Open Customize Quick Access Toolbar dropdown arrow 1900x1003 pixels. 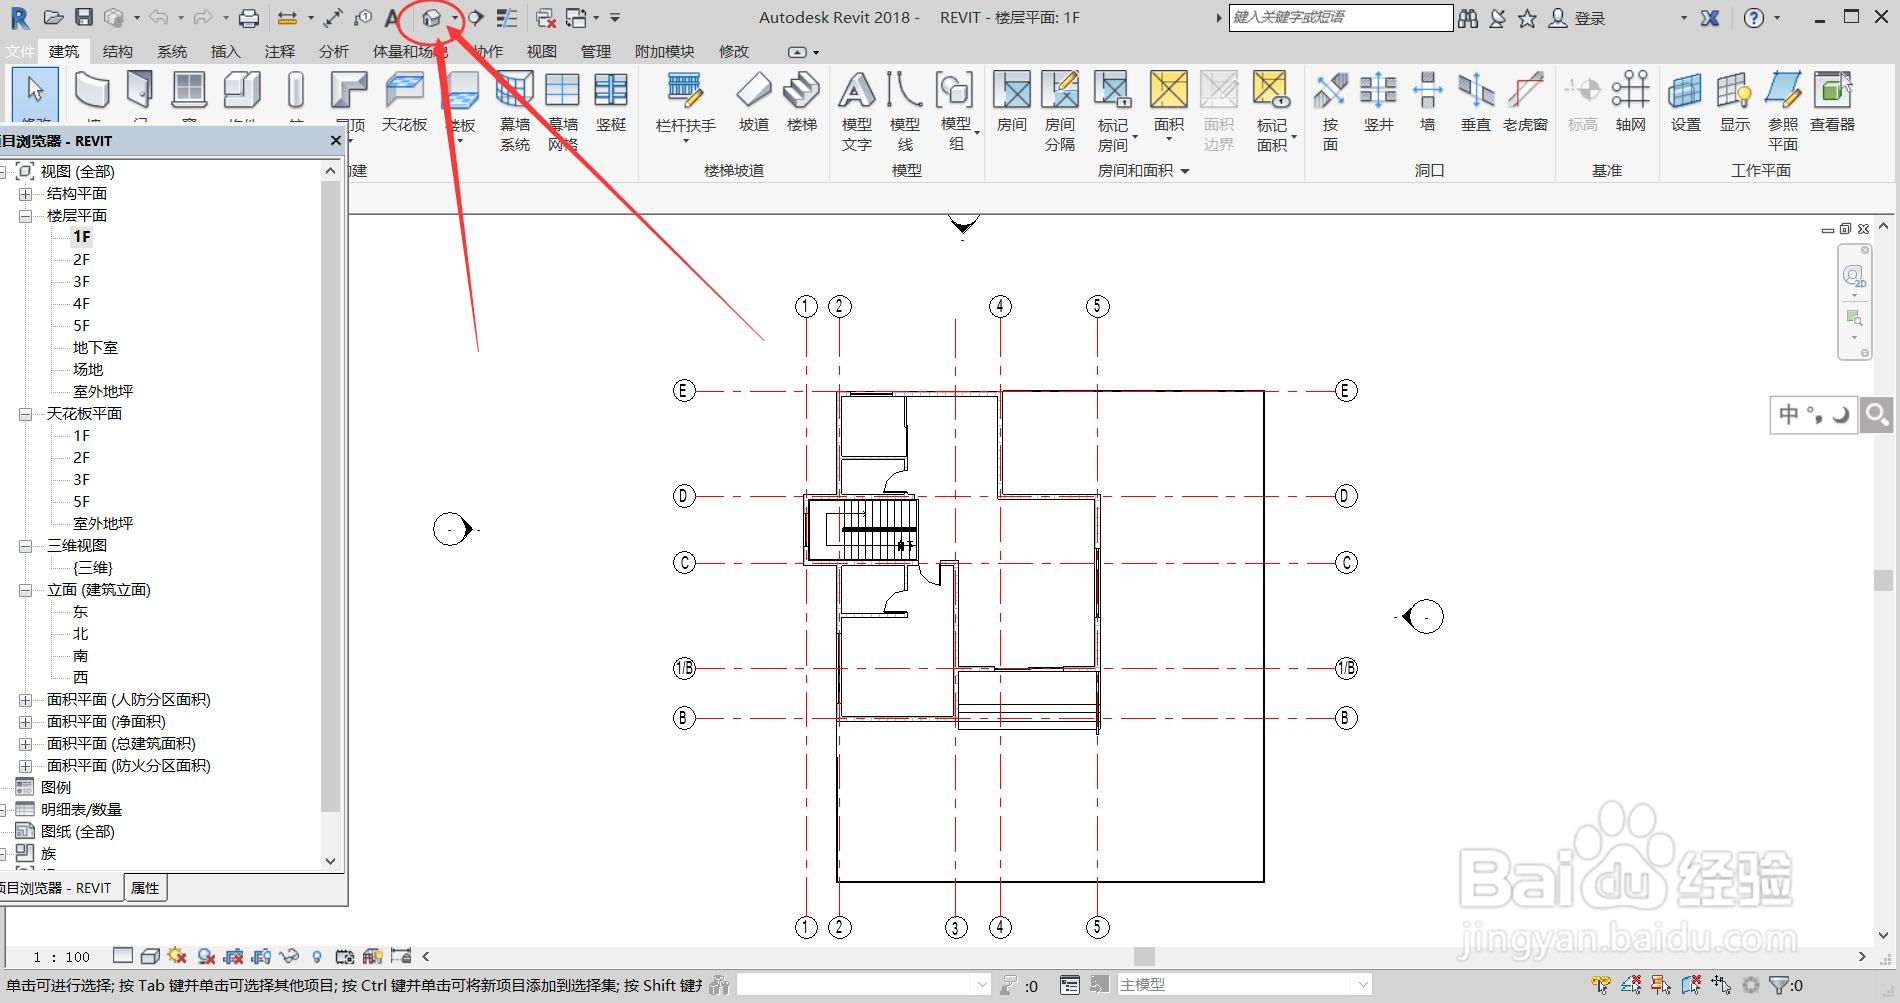coord(615,18)
